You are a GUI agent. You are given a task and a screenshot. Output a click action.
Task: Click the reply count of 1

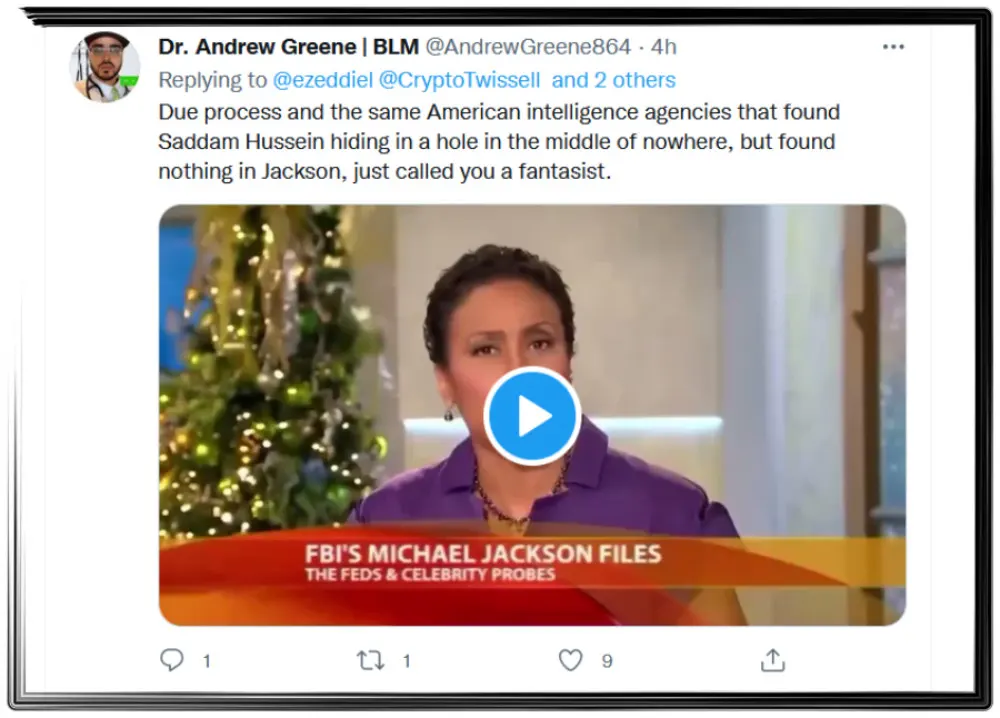207,661
